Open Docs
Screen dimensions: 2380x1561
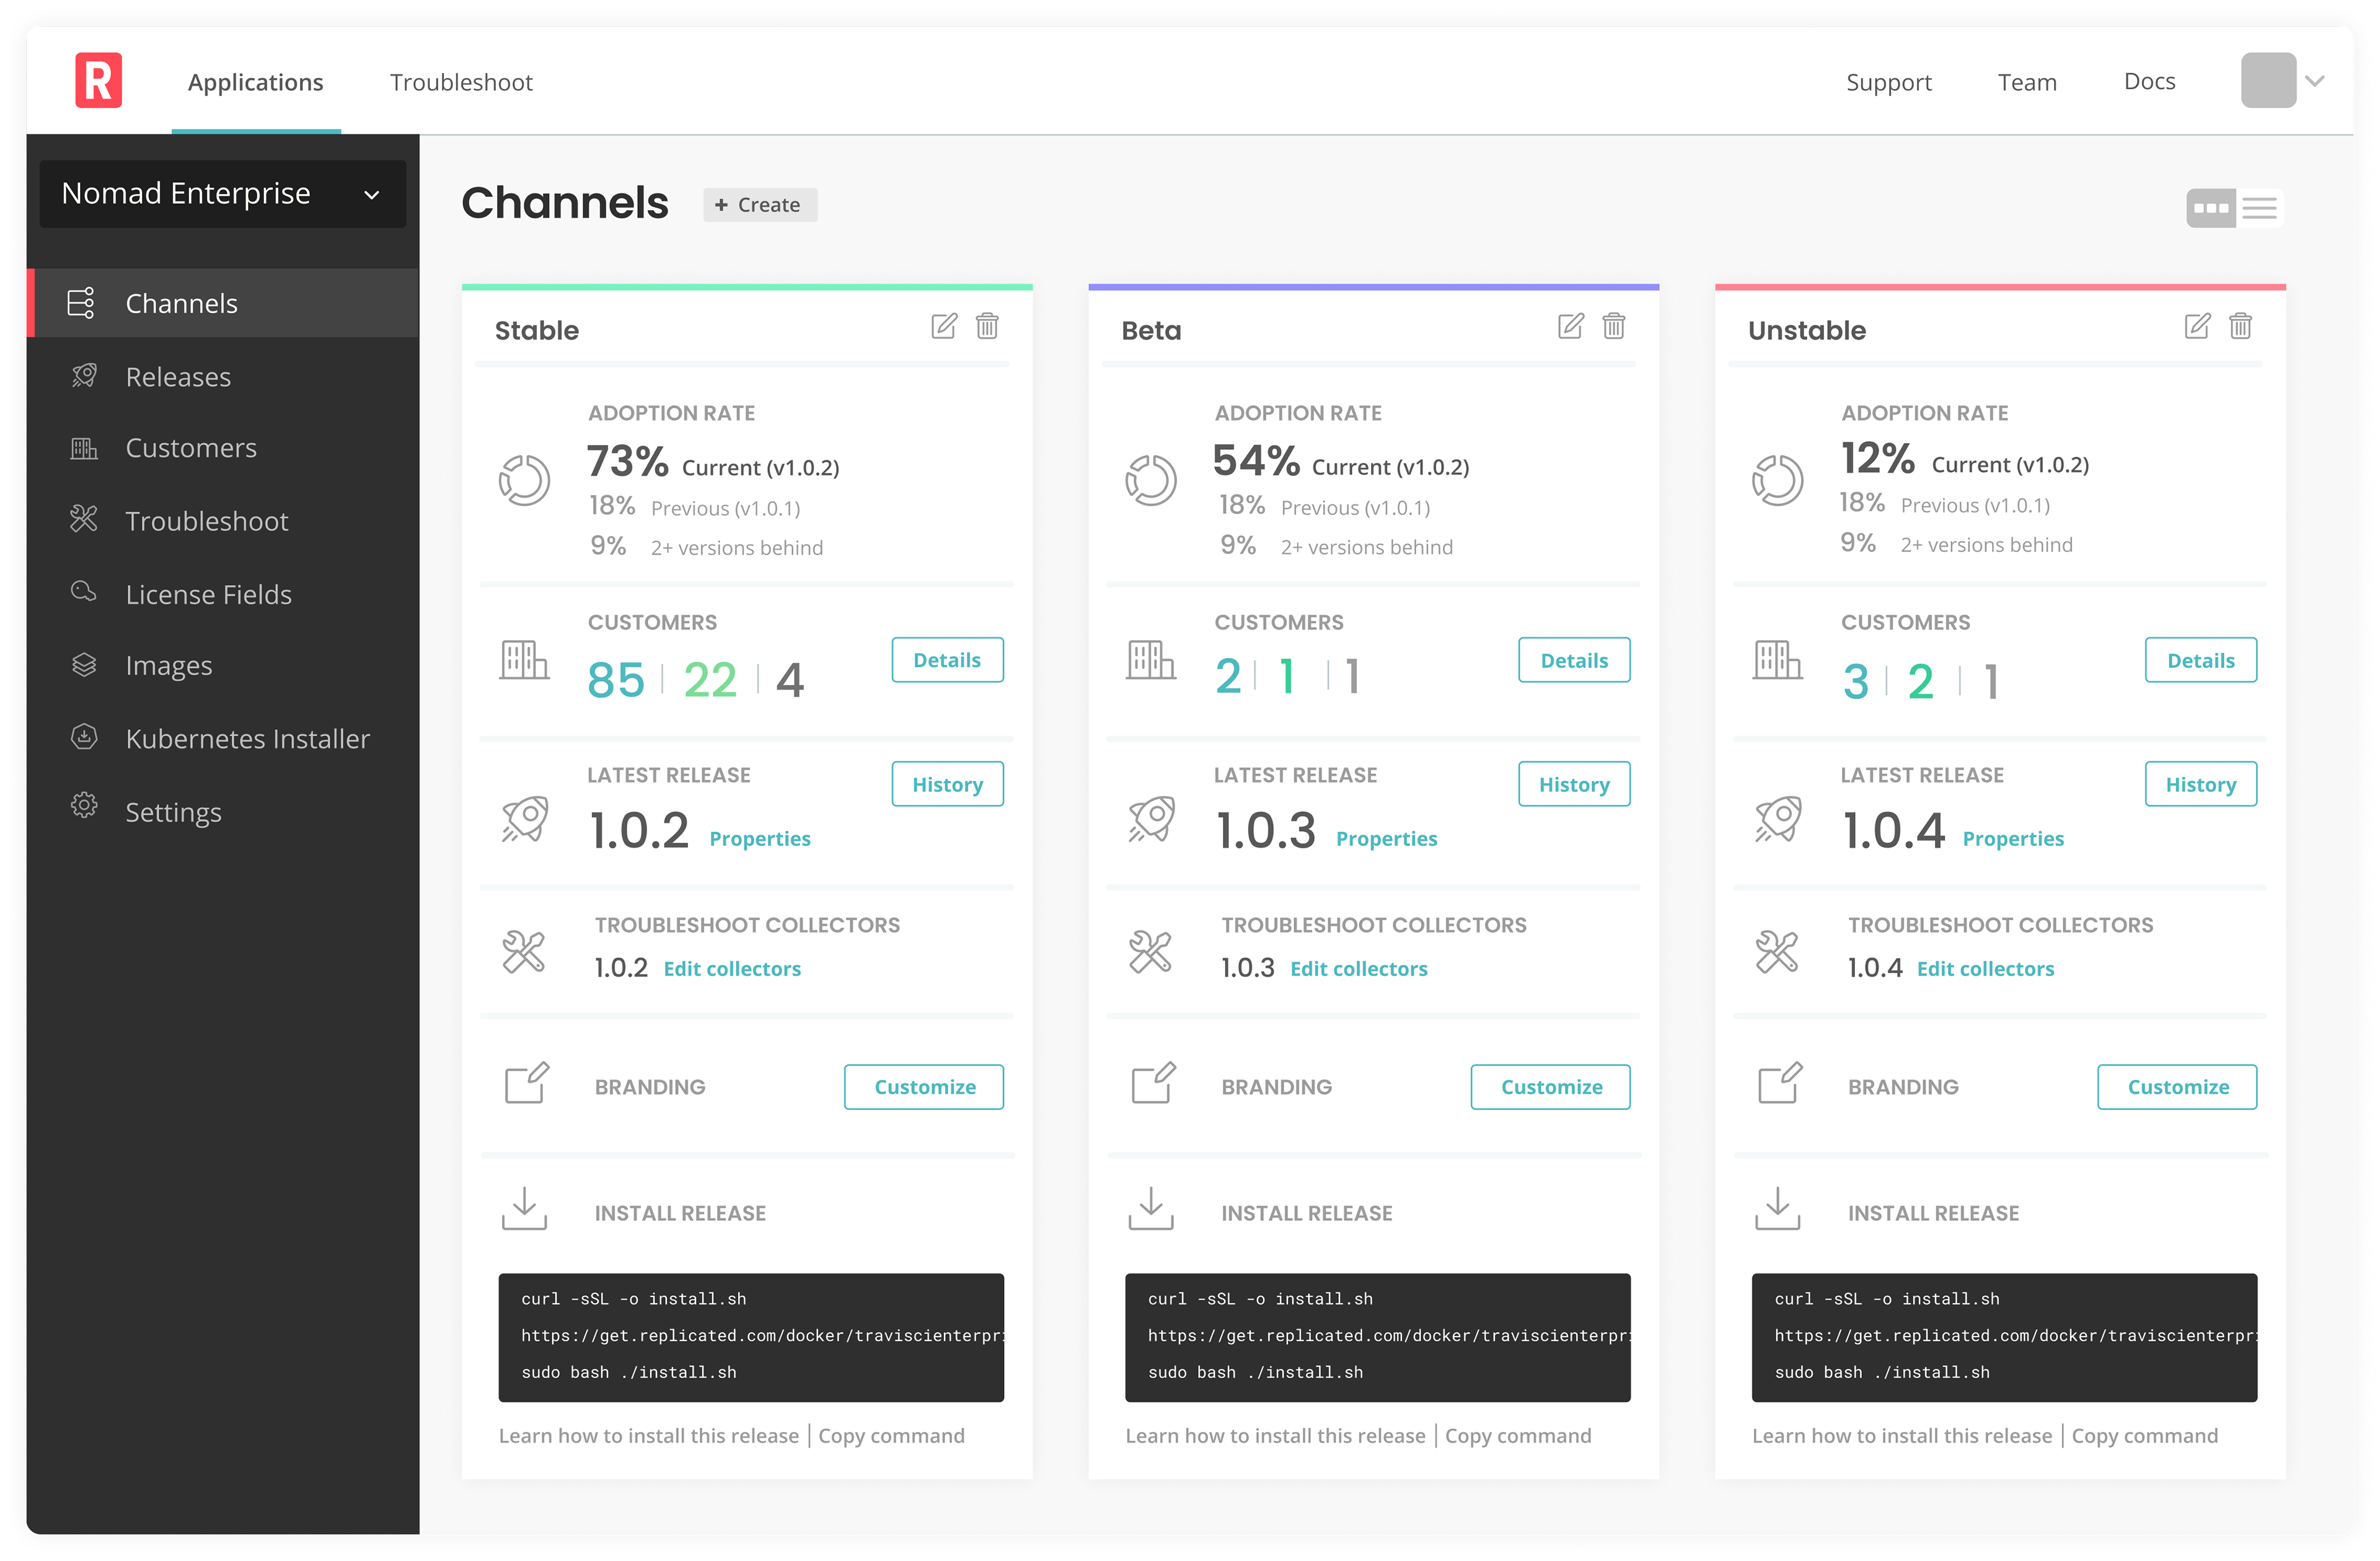(2149, 81)
